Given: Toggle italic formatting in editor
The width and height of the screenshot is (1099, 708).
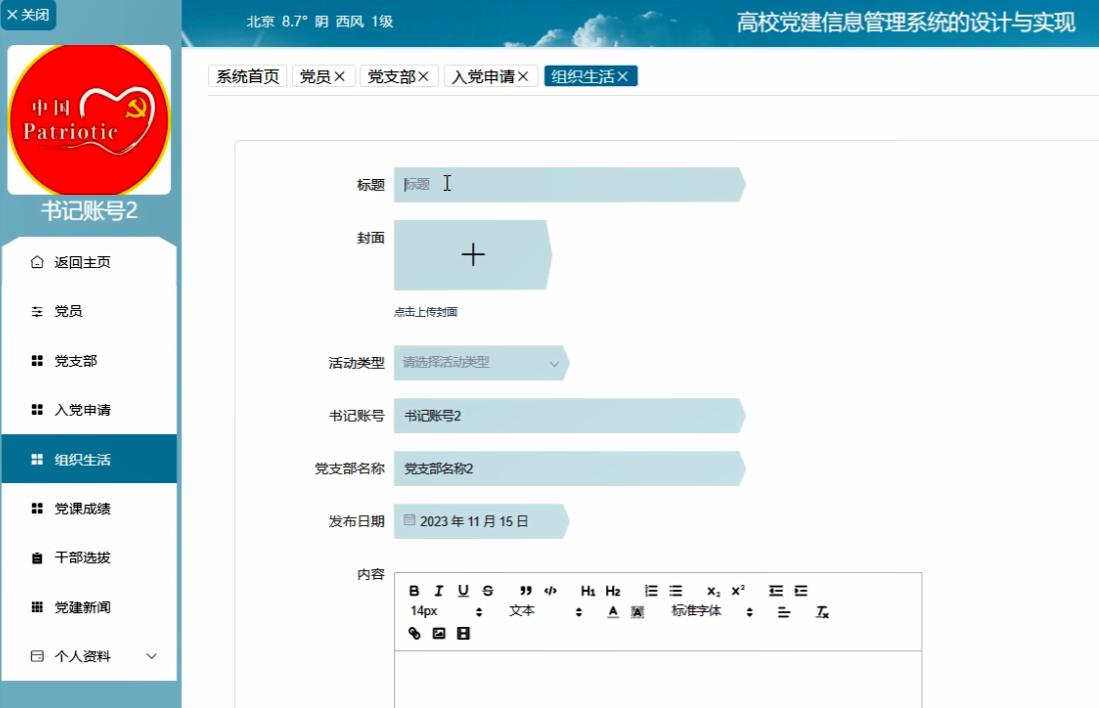Looking at the screenshot, I should coord(439,591).
